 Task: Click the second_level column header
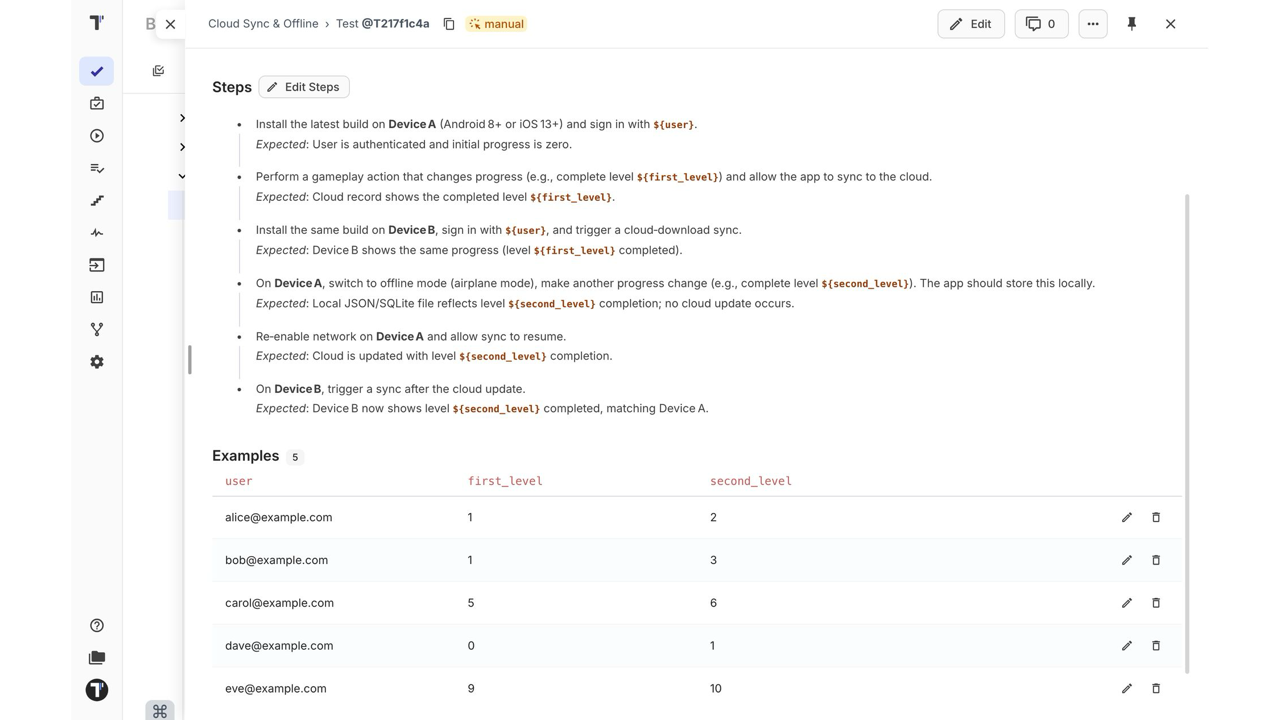(x=751, y=481)
